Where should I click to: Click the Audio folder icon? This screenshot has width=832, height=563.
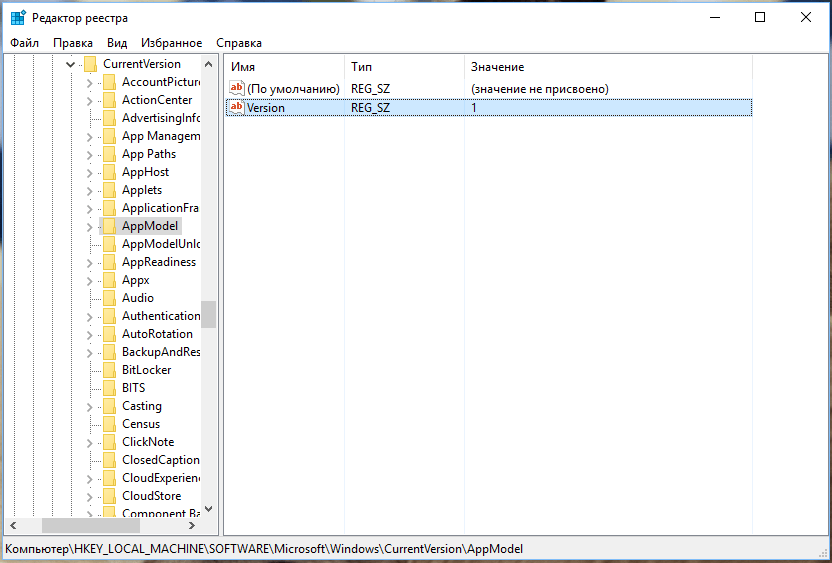(x=109, y=298)
